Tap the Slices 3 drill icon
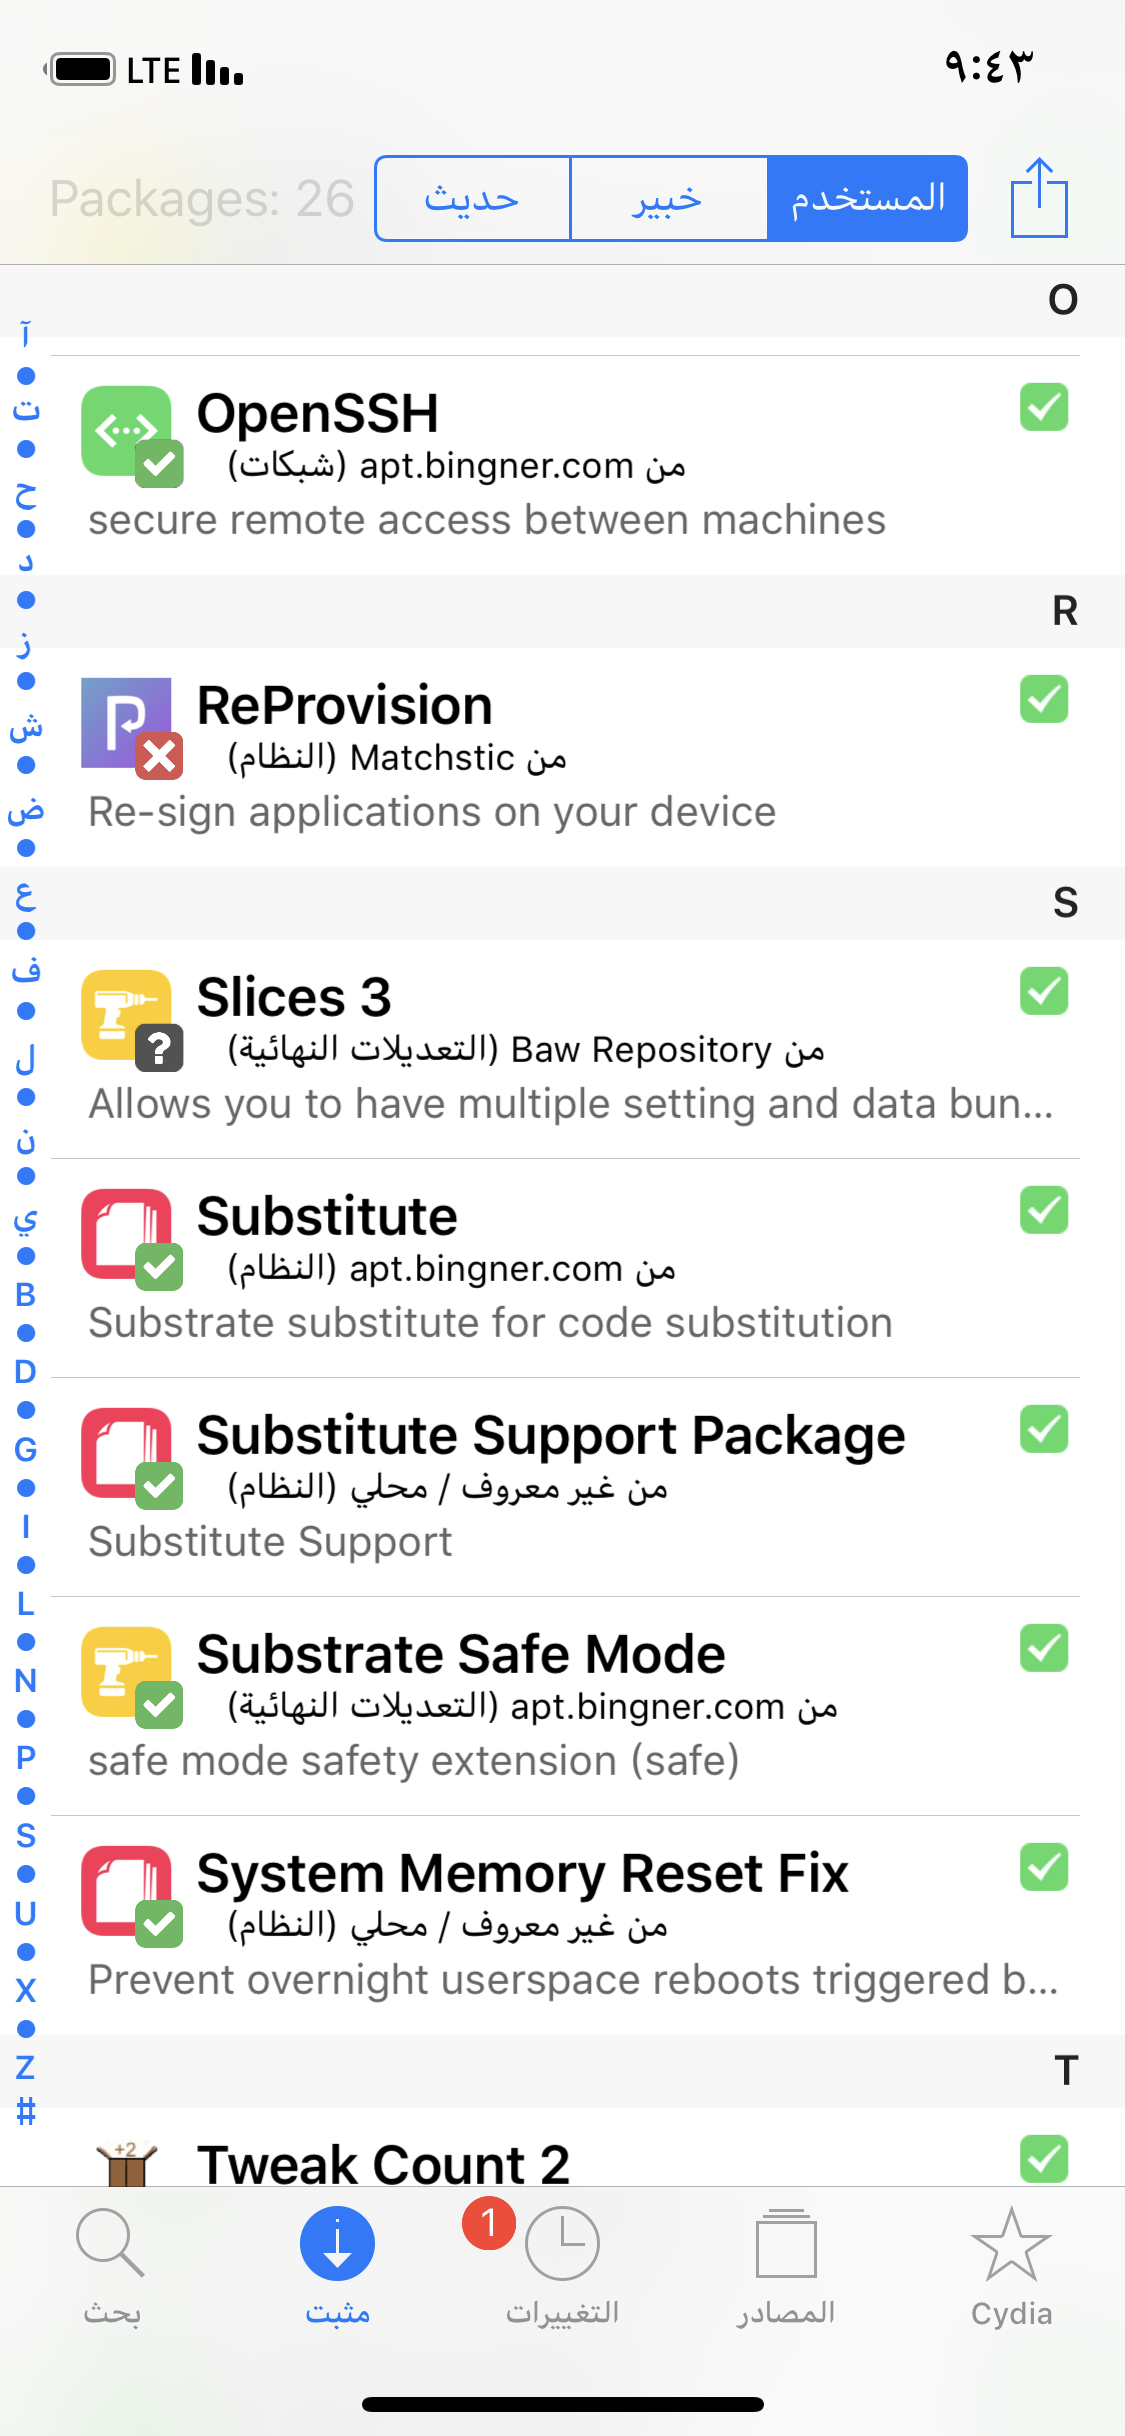 [x=127, y=1016]
